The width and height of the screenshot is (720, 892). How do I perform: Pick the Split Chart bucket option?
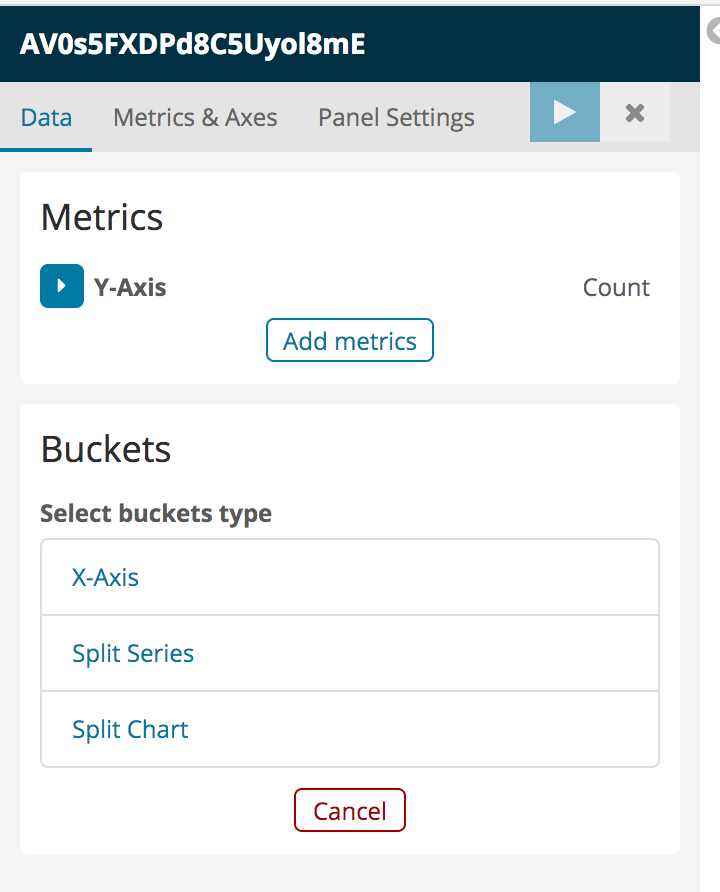pyautogui.click(x=130, y=729)
